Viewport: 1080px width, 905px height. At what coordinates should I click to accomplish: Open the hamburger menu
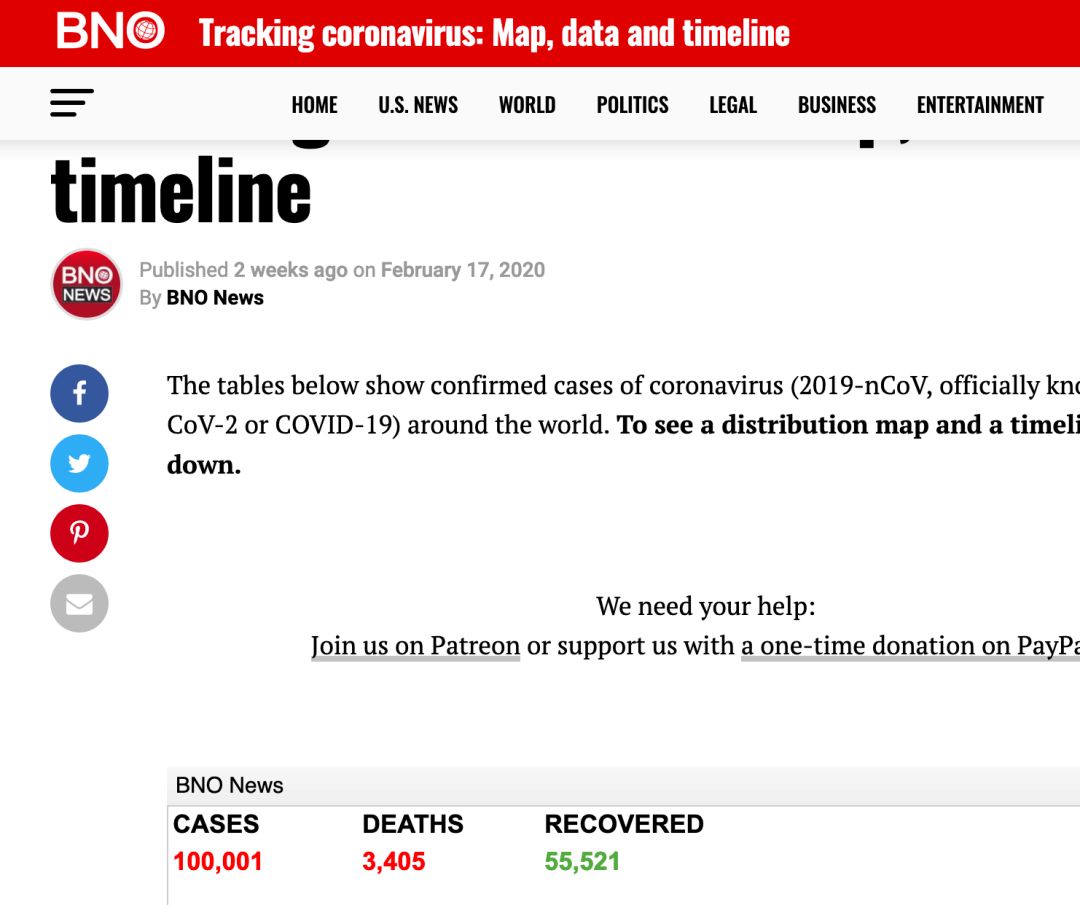tap(72, 103)
